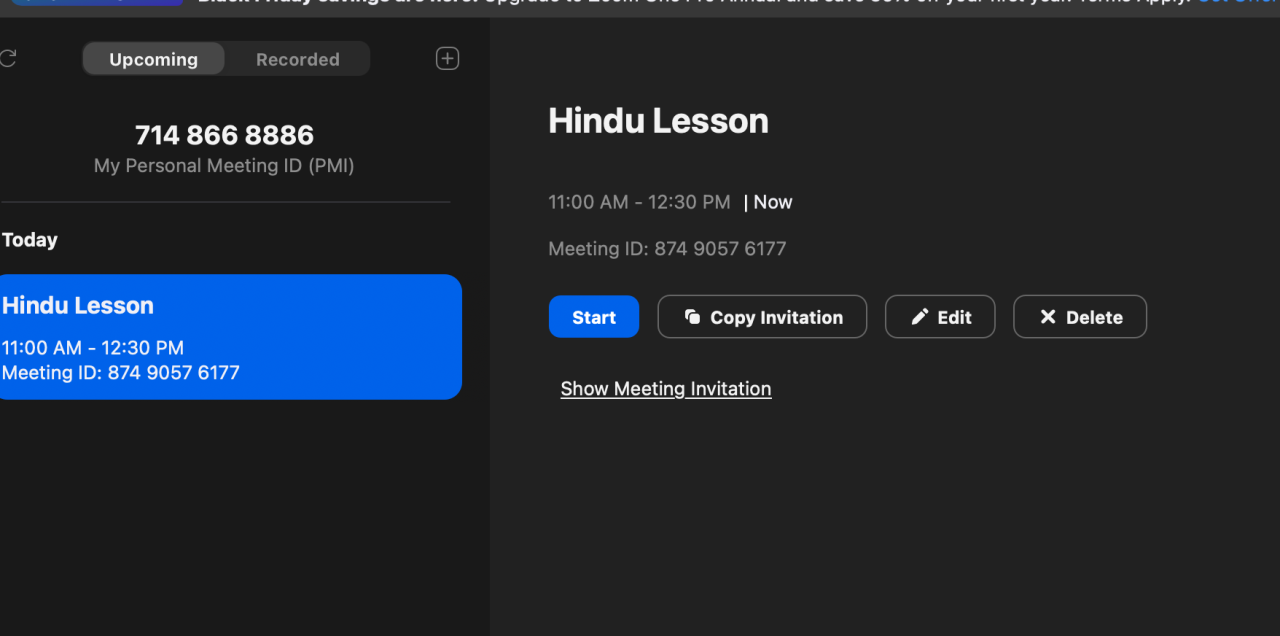Click the Hindu Lesson title in details pane
The image size is (1280, 636).
click(x=658, y=121)
